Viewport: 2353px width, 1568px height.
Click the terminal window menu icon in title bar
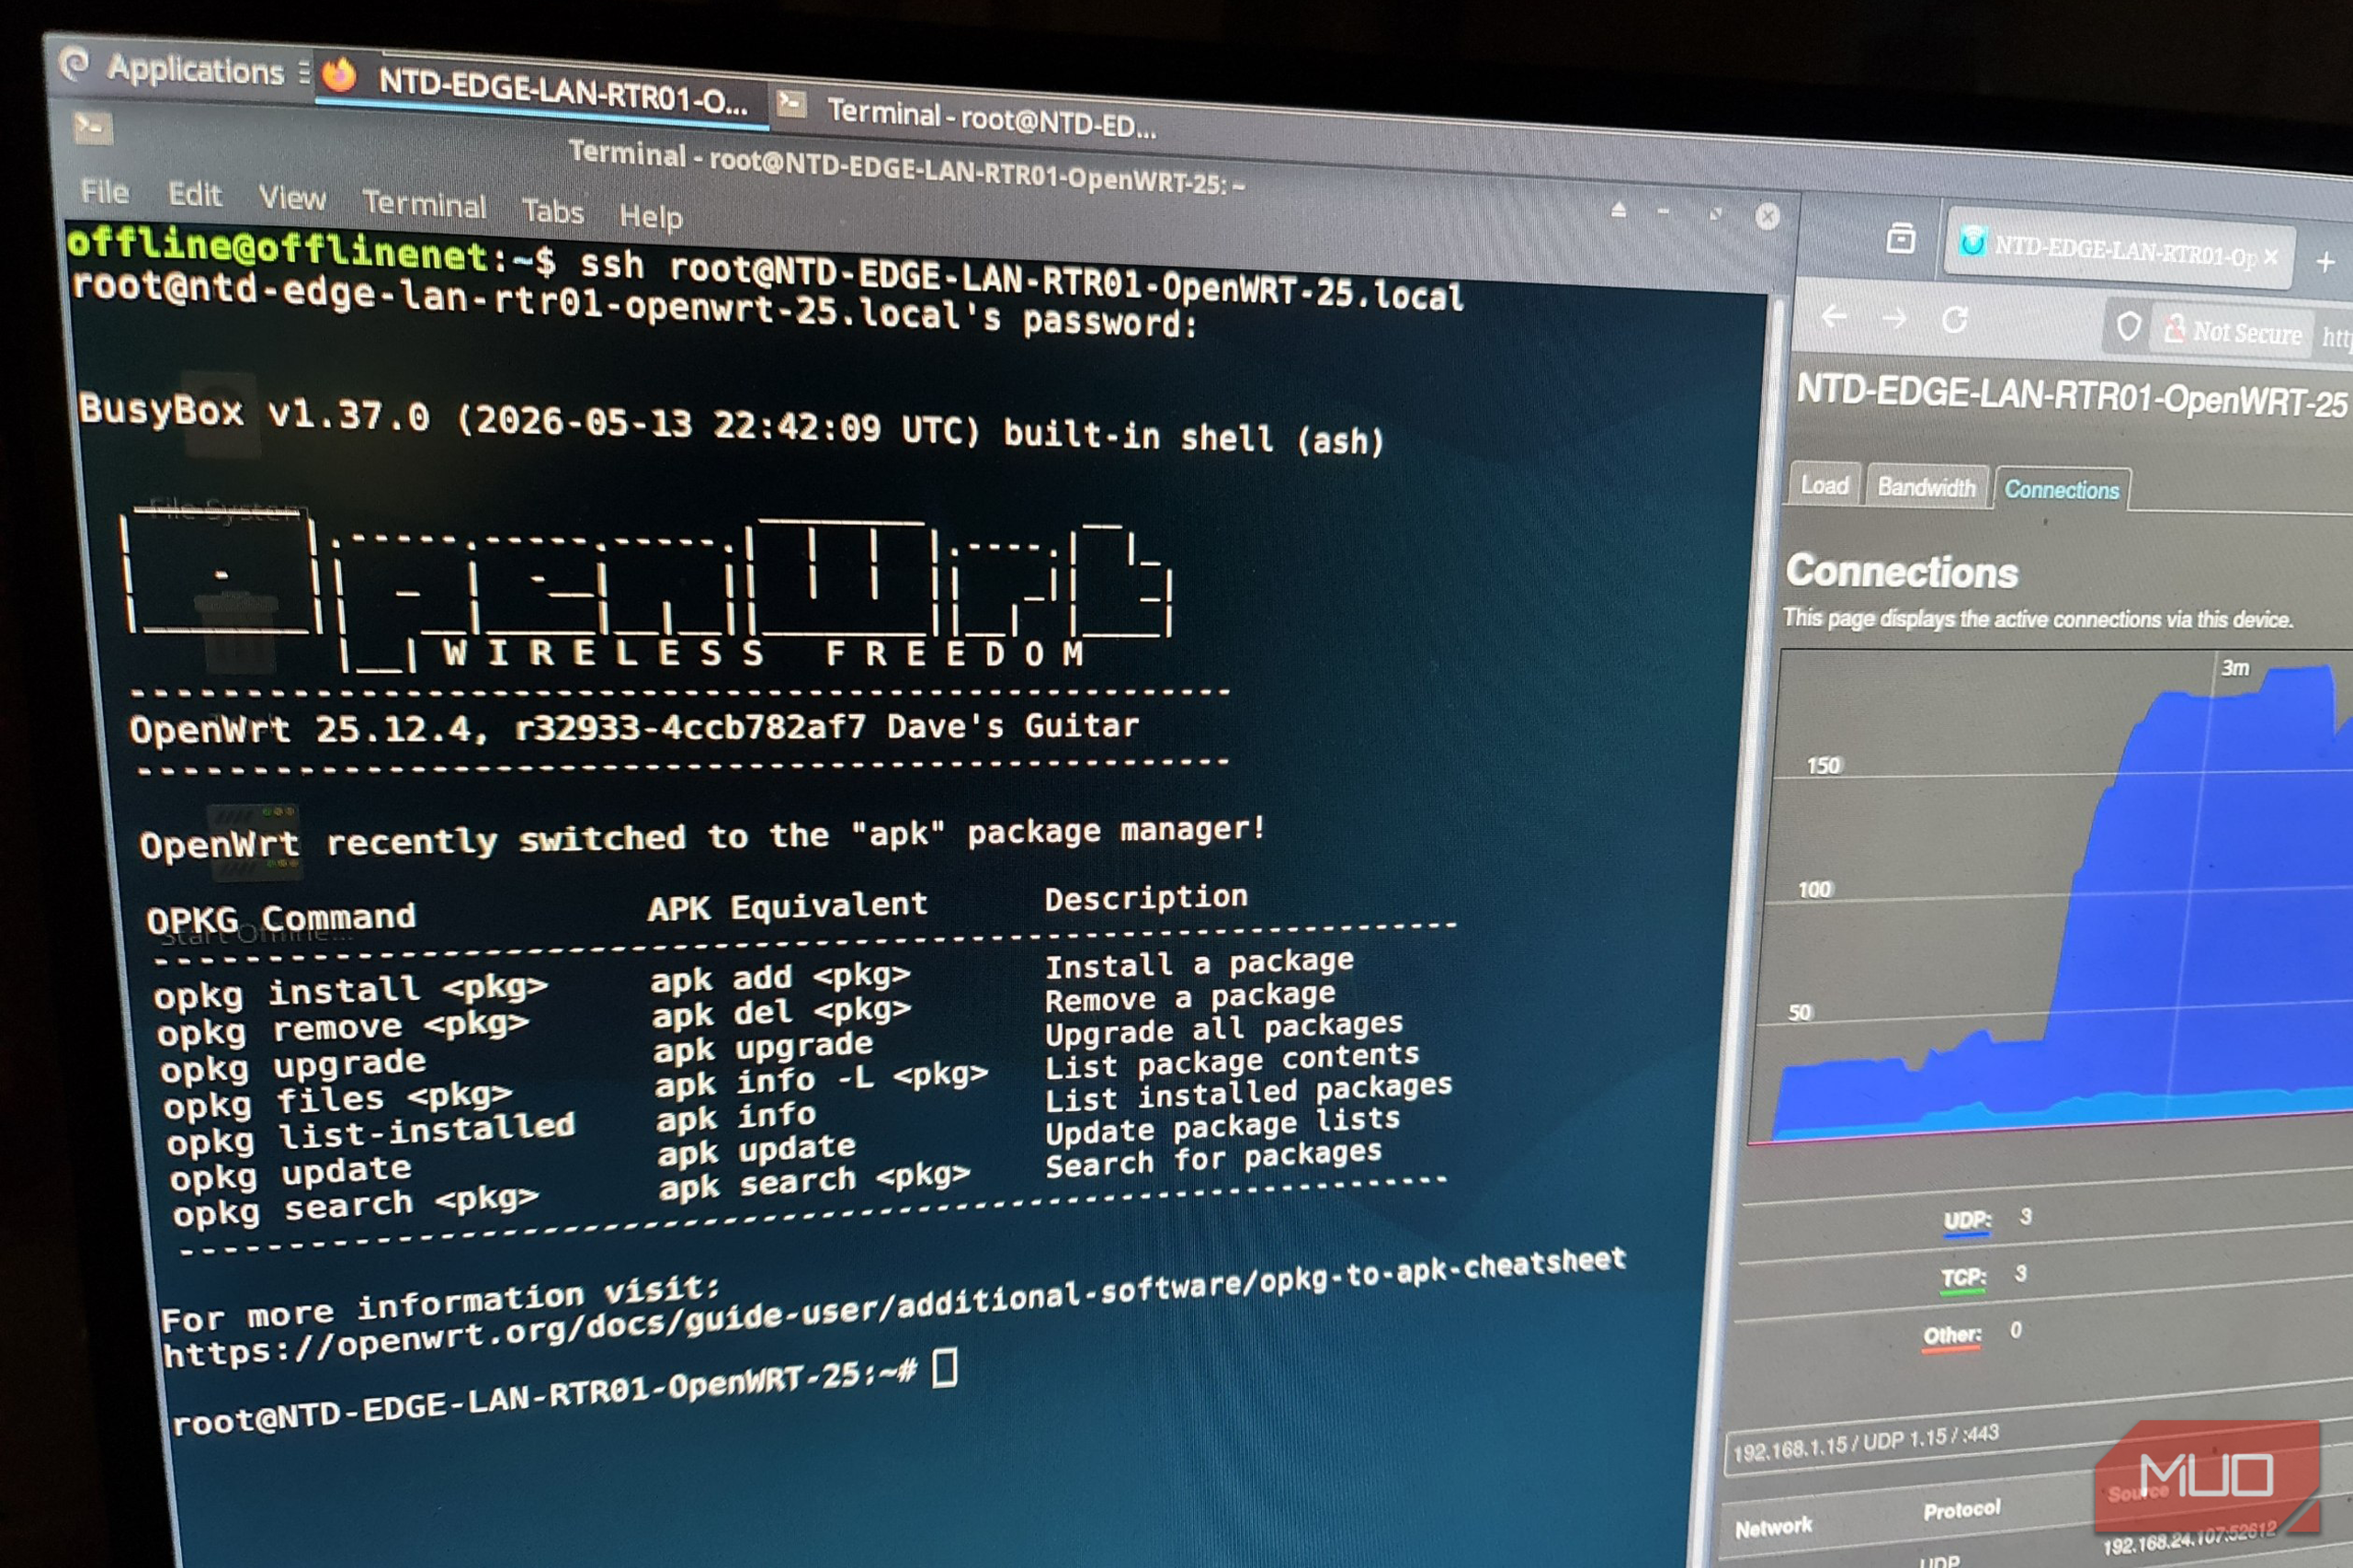(93, 128)
